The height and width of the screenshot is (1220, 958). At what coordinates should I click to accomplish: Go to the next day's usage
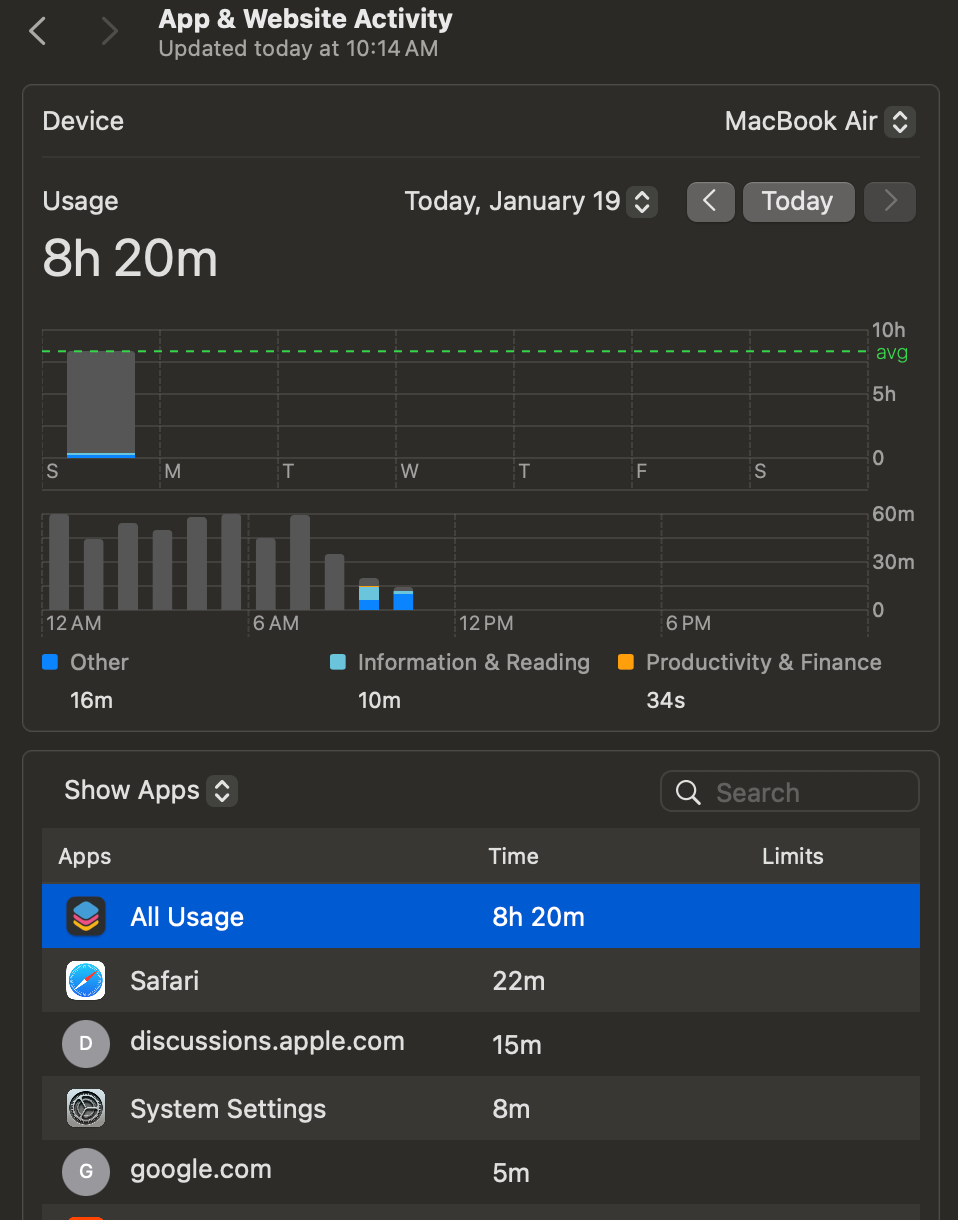click(890, 202)
